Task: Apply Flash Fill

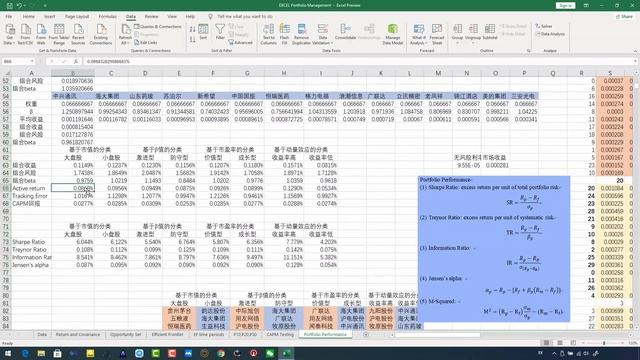Action: click(x=284, y=34)
